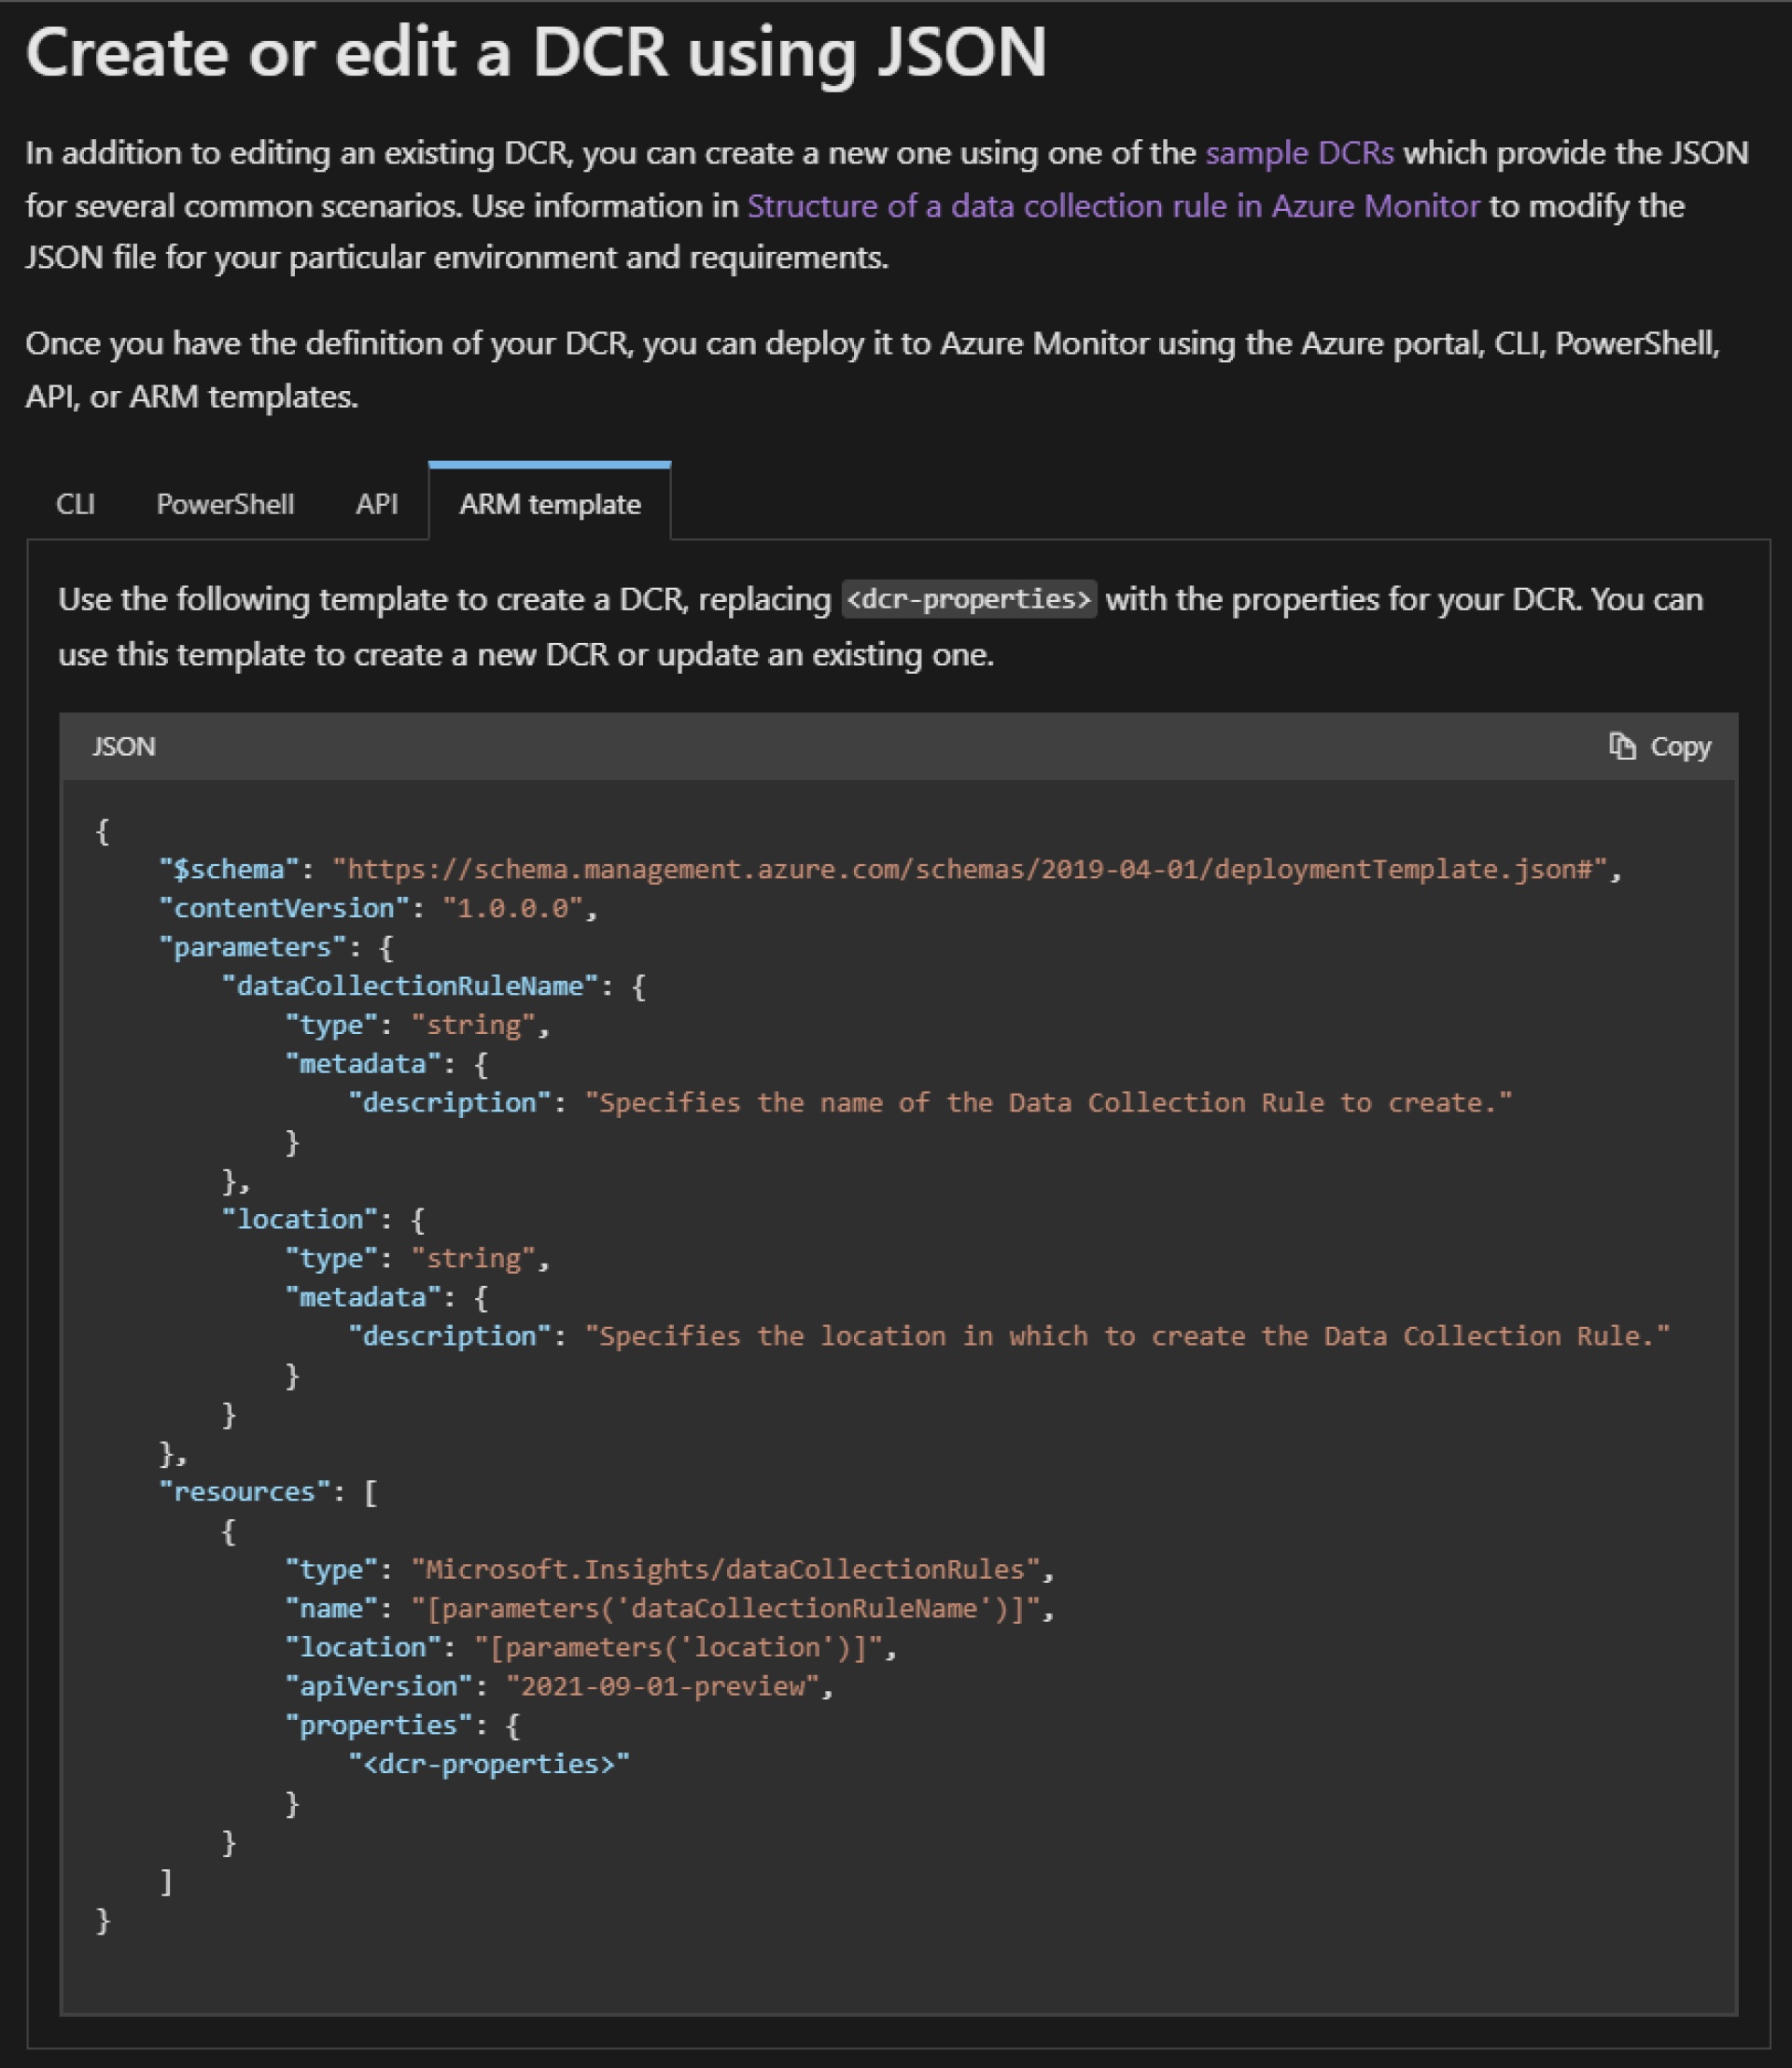Click the "1.0.0.0" version value

click(513, 908)
